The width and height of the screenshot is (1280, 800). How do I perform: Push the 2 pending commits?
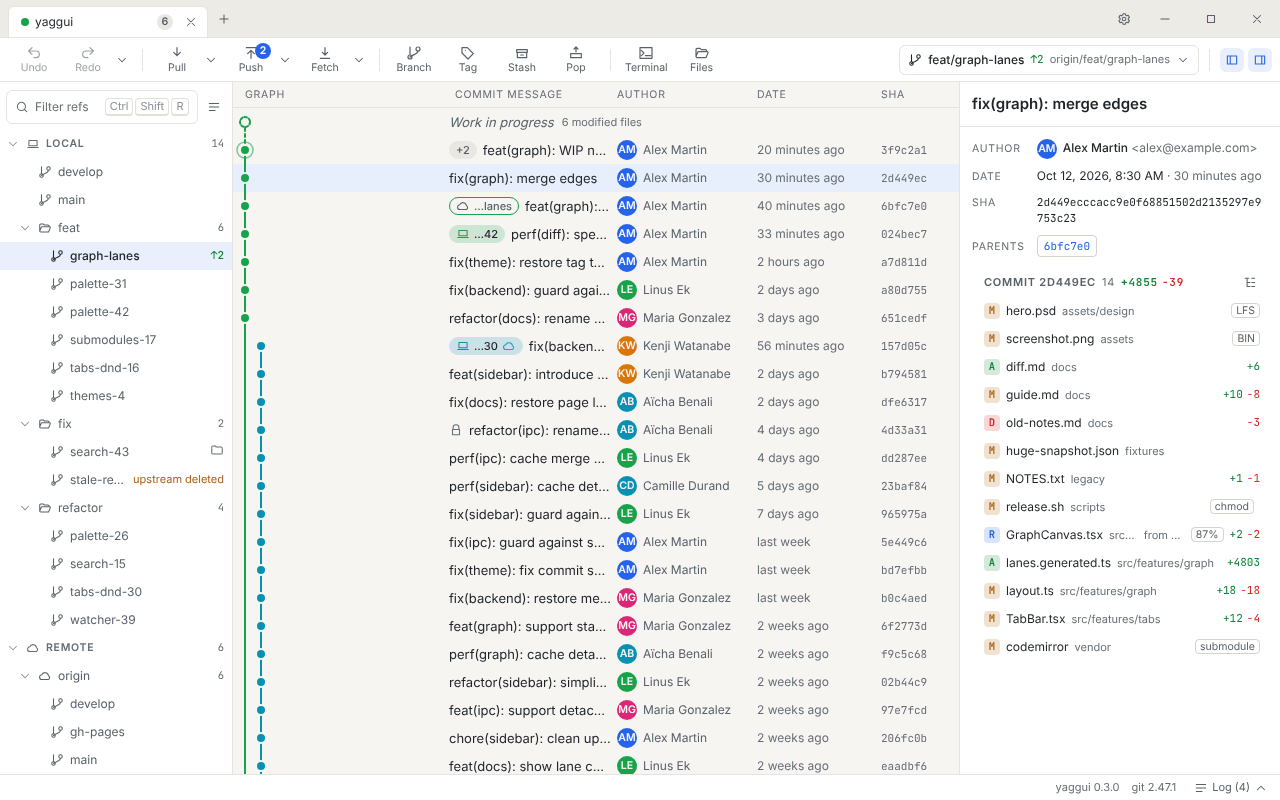[x=251, y=59]
